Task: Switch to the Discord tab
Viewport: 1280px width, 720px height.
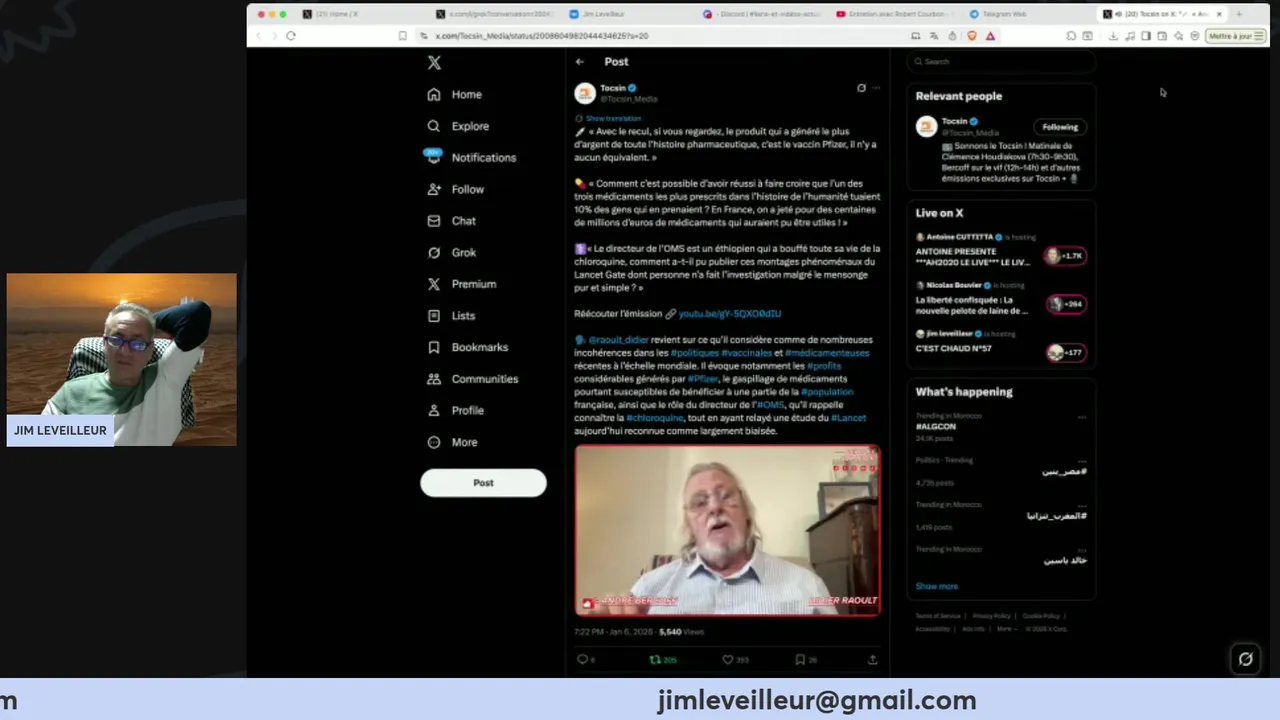Action: pos(761,14)
